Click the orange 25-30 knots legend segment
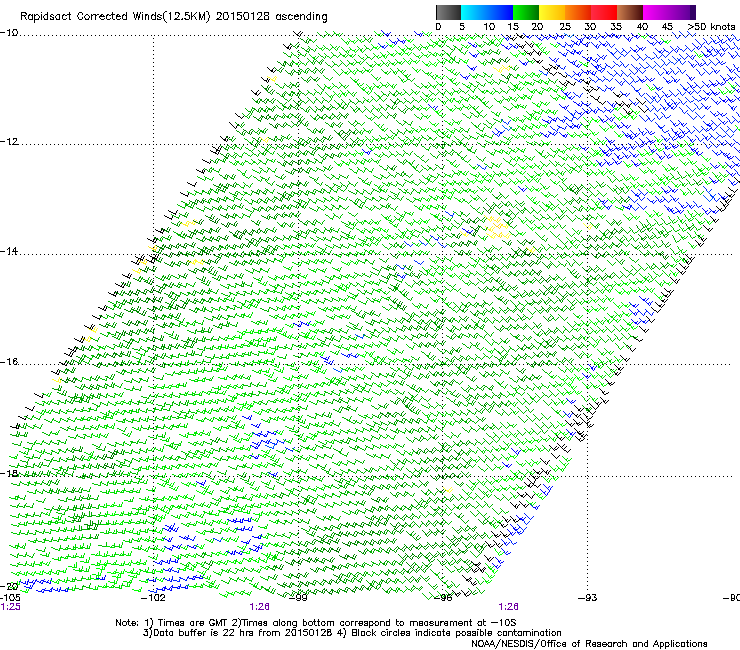Screen dimensions: 740x650 [x=578, y=12]
